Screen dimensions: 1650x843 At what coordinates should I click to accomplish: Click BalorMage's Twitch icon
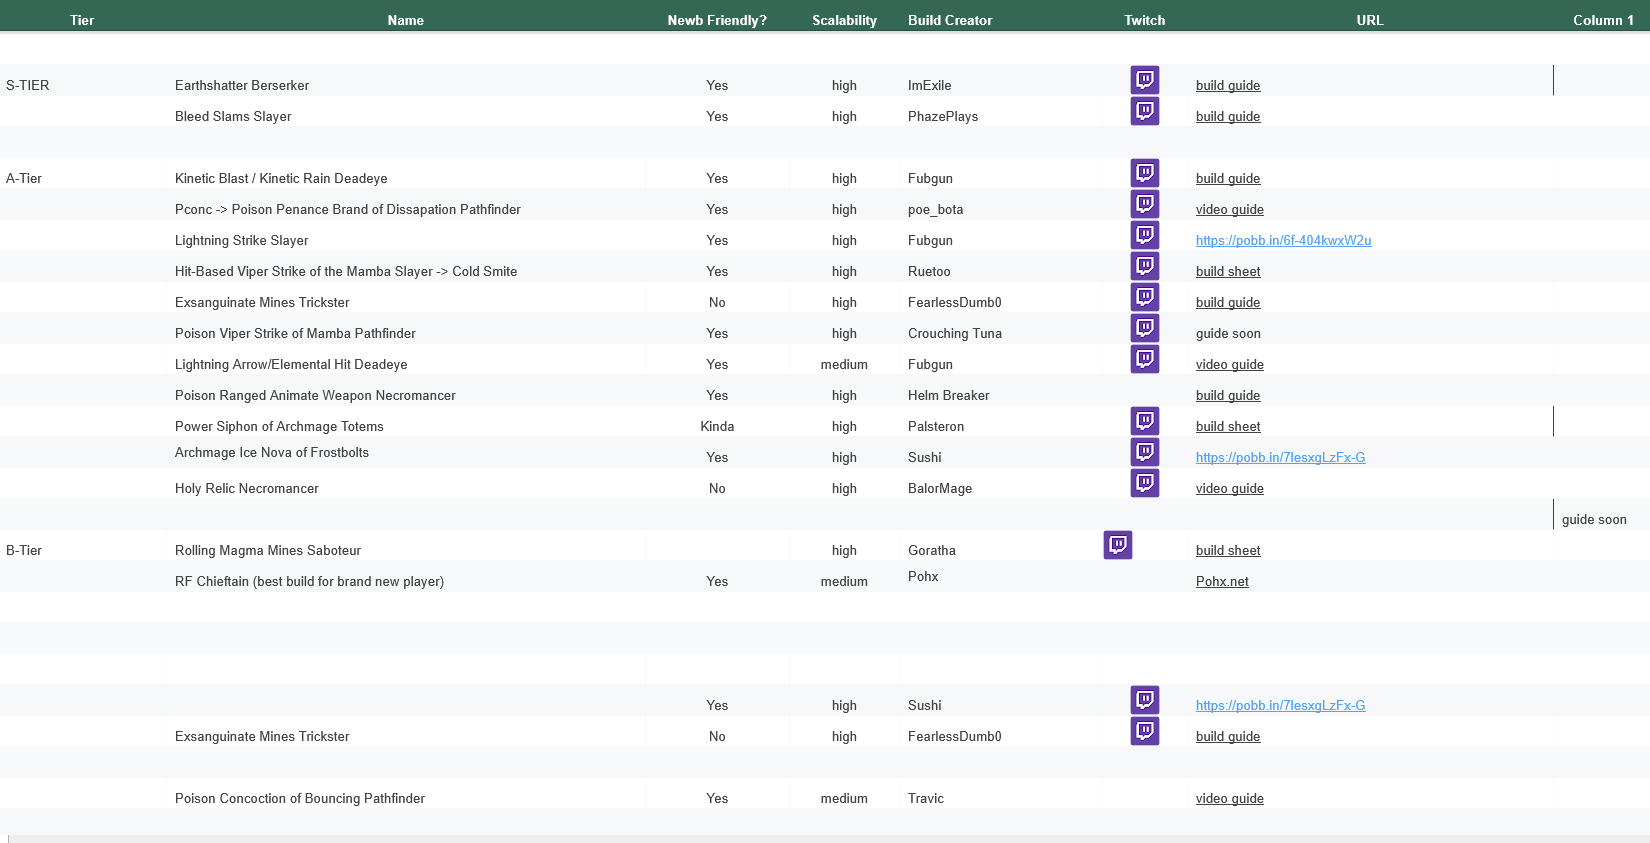click(x=1145, y=483)
